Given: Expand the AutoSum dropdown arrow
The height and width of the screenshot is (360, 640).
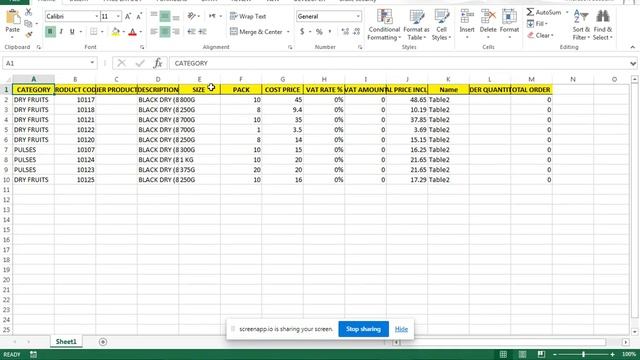Looking at the screenshot, I should (x=567, y=12).
